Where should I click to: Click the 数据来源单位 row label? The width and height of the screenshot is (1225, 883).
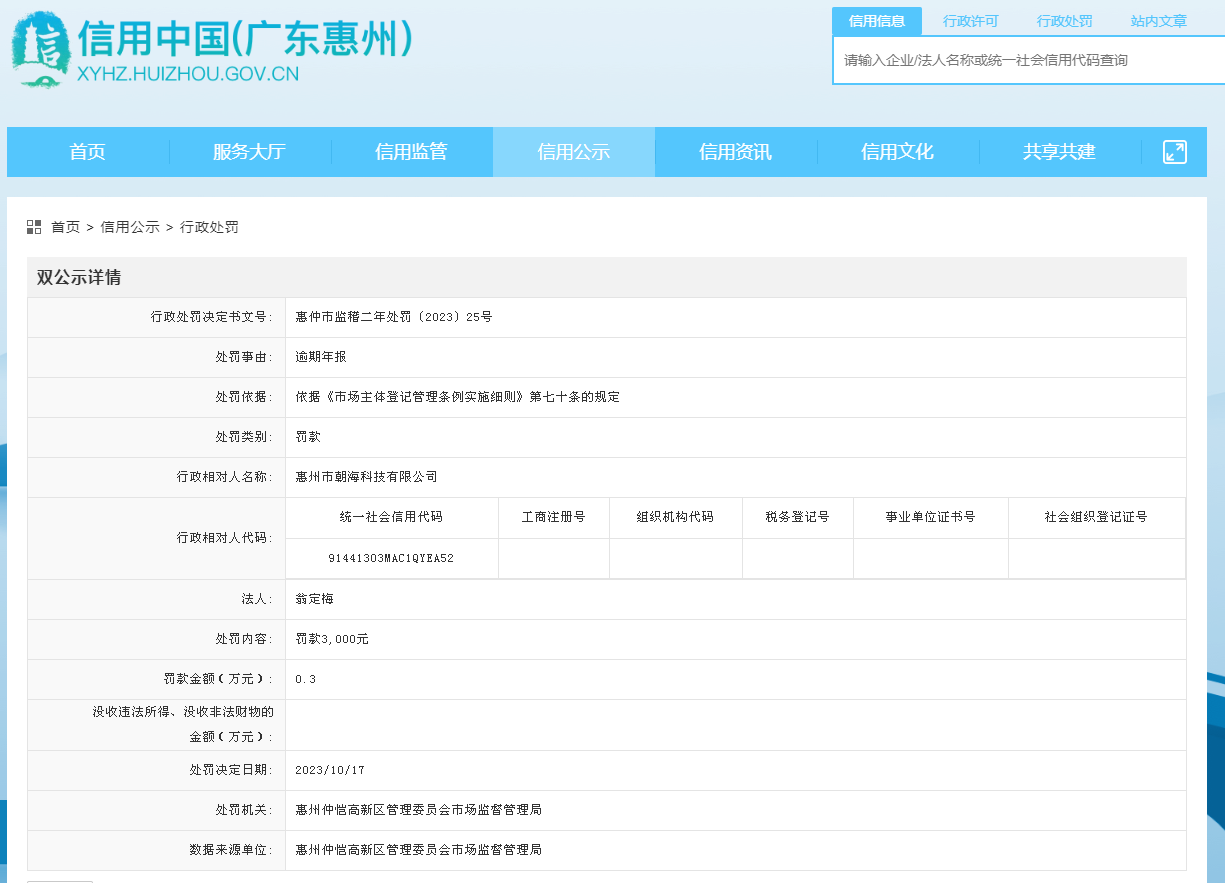pyautogui.click(x=231, y=850)
